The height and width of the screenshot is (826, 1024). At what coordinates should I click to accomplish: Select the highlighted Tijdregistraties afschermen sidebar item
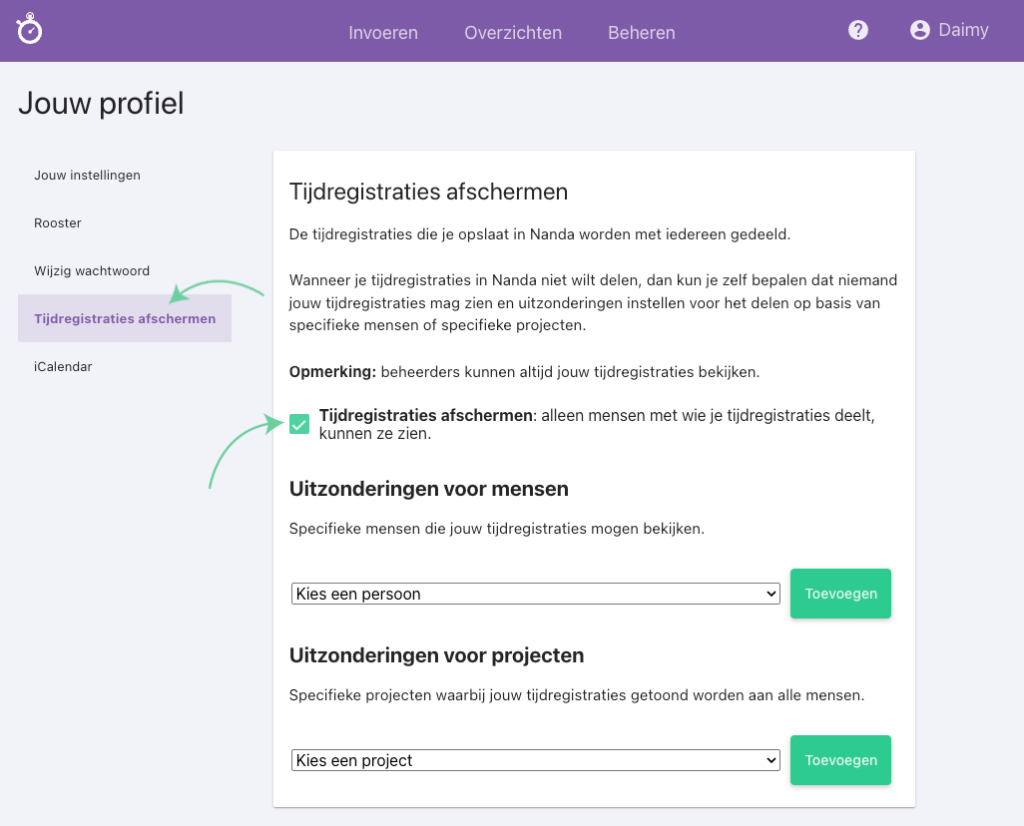124,318
